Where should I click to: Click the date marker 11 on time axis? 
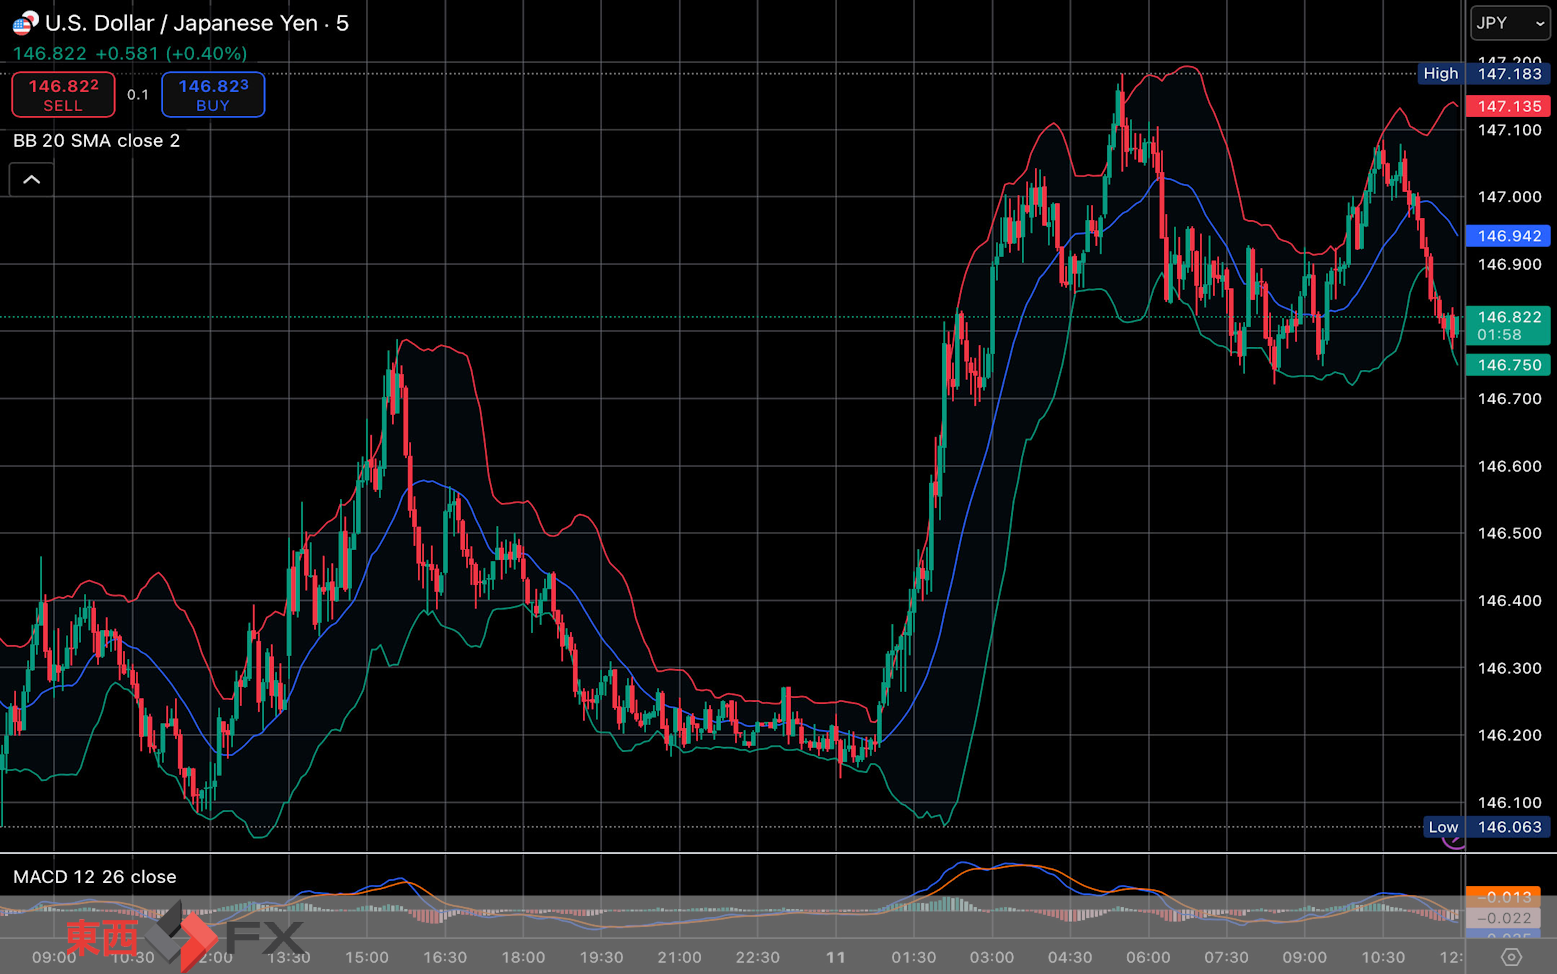(x=836, y=957)
